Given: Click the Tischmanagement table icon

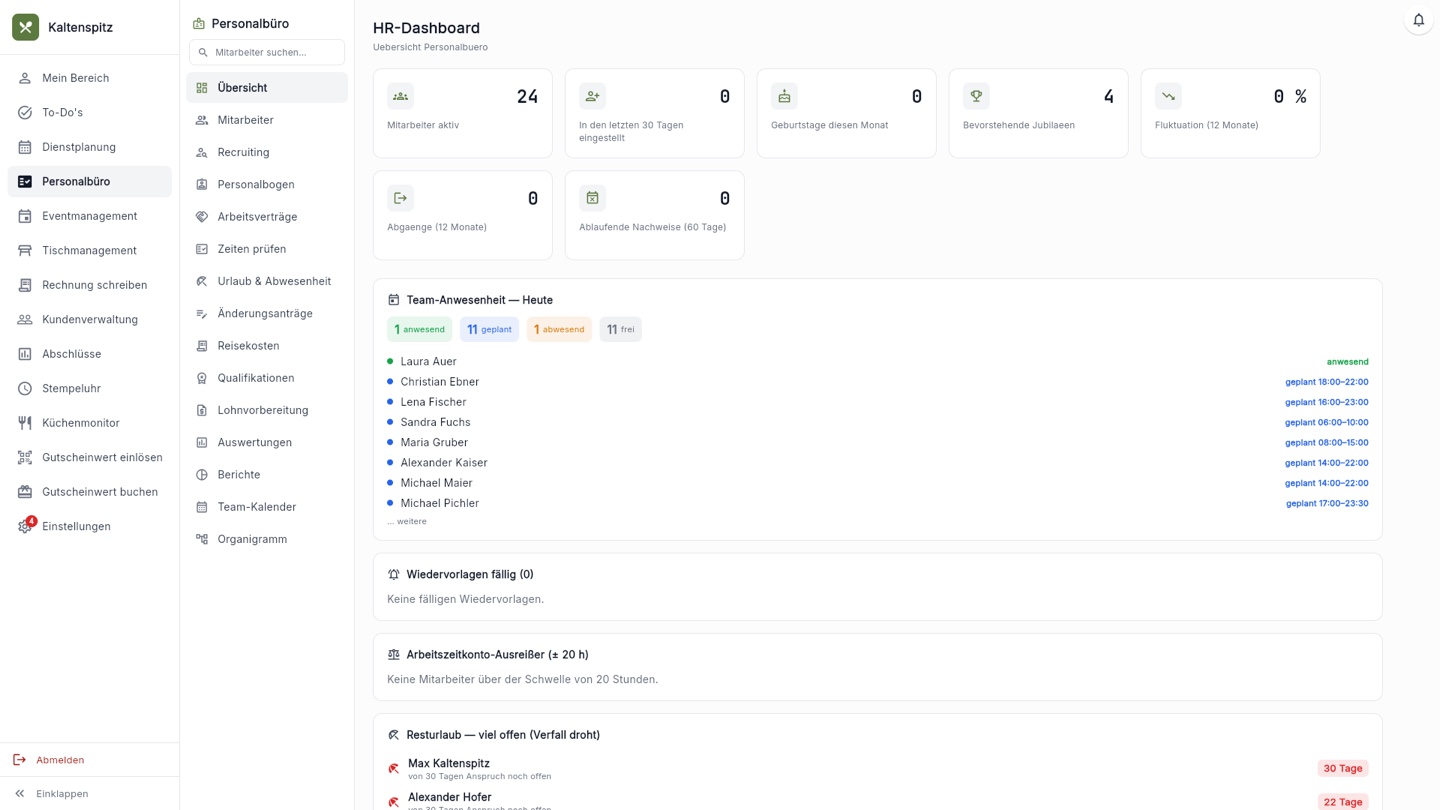Looking at the screenshot, I should coord(25,250).
